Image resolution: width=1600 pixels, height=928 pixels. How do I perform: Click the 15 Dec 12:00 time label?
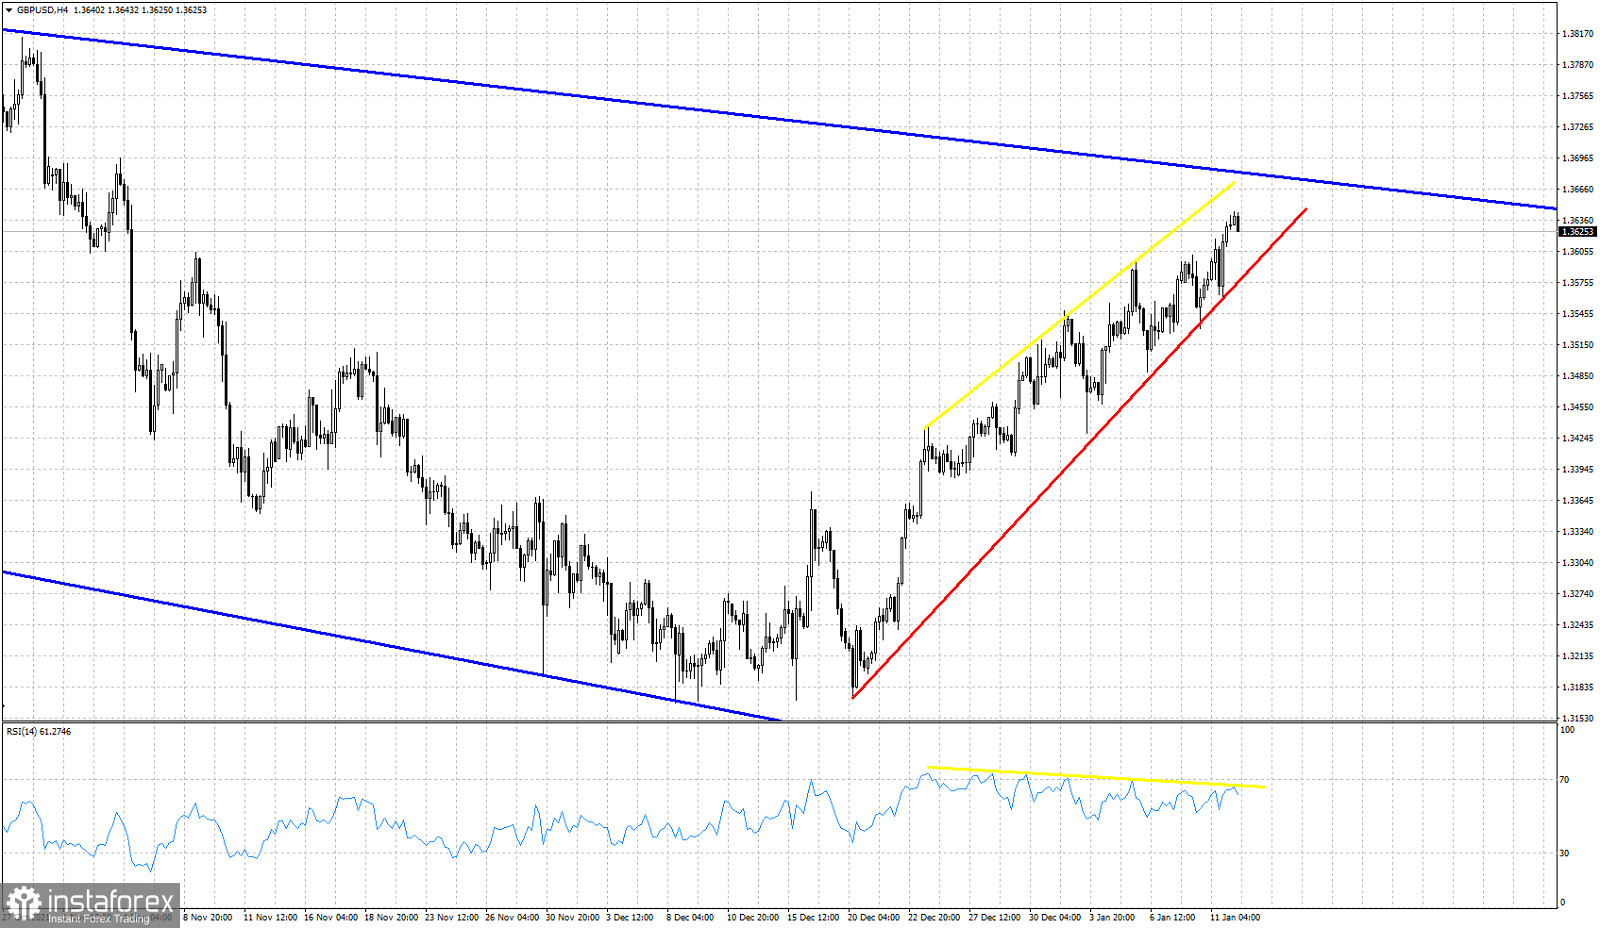pyautogui.click(x=814, y=917)
